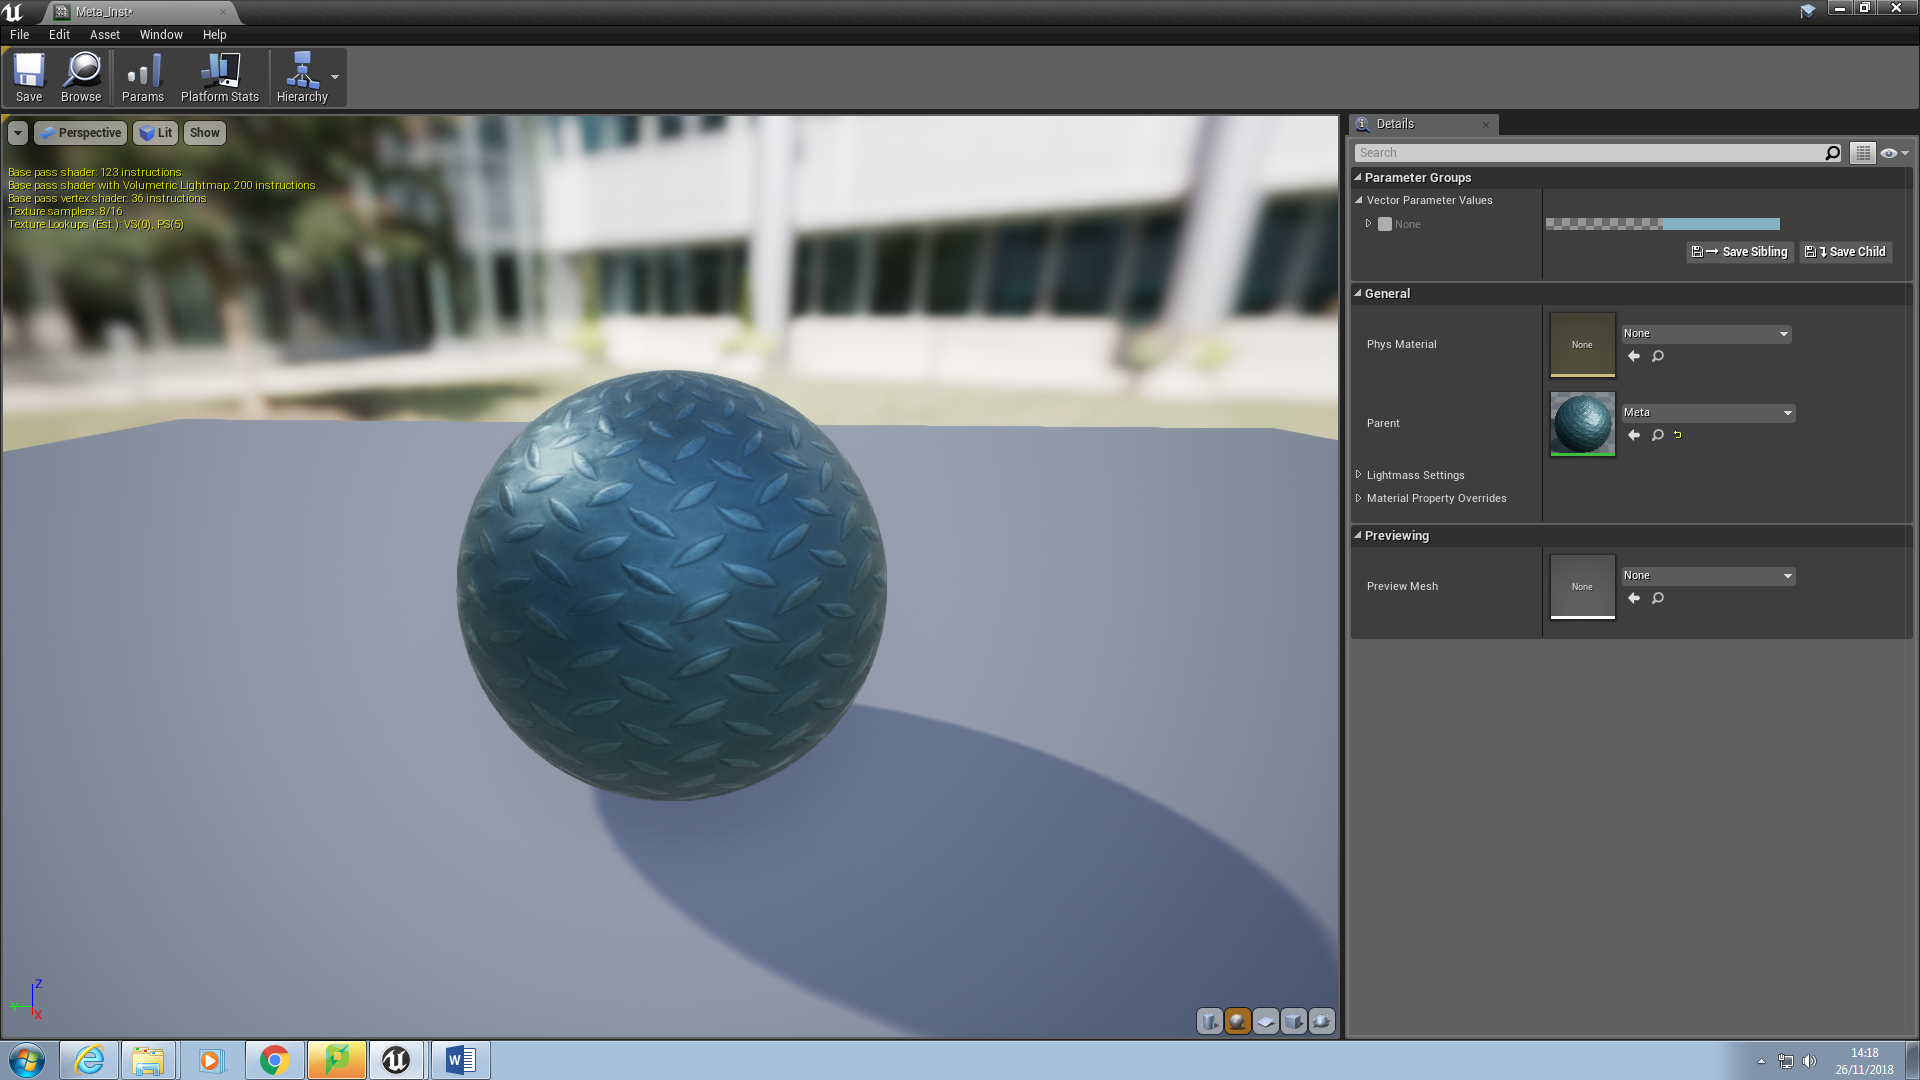Click the Save Sibling button
The image size is (1920, 1080).
pos(1740,252)
